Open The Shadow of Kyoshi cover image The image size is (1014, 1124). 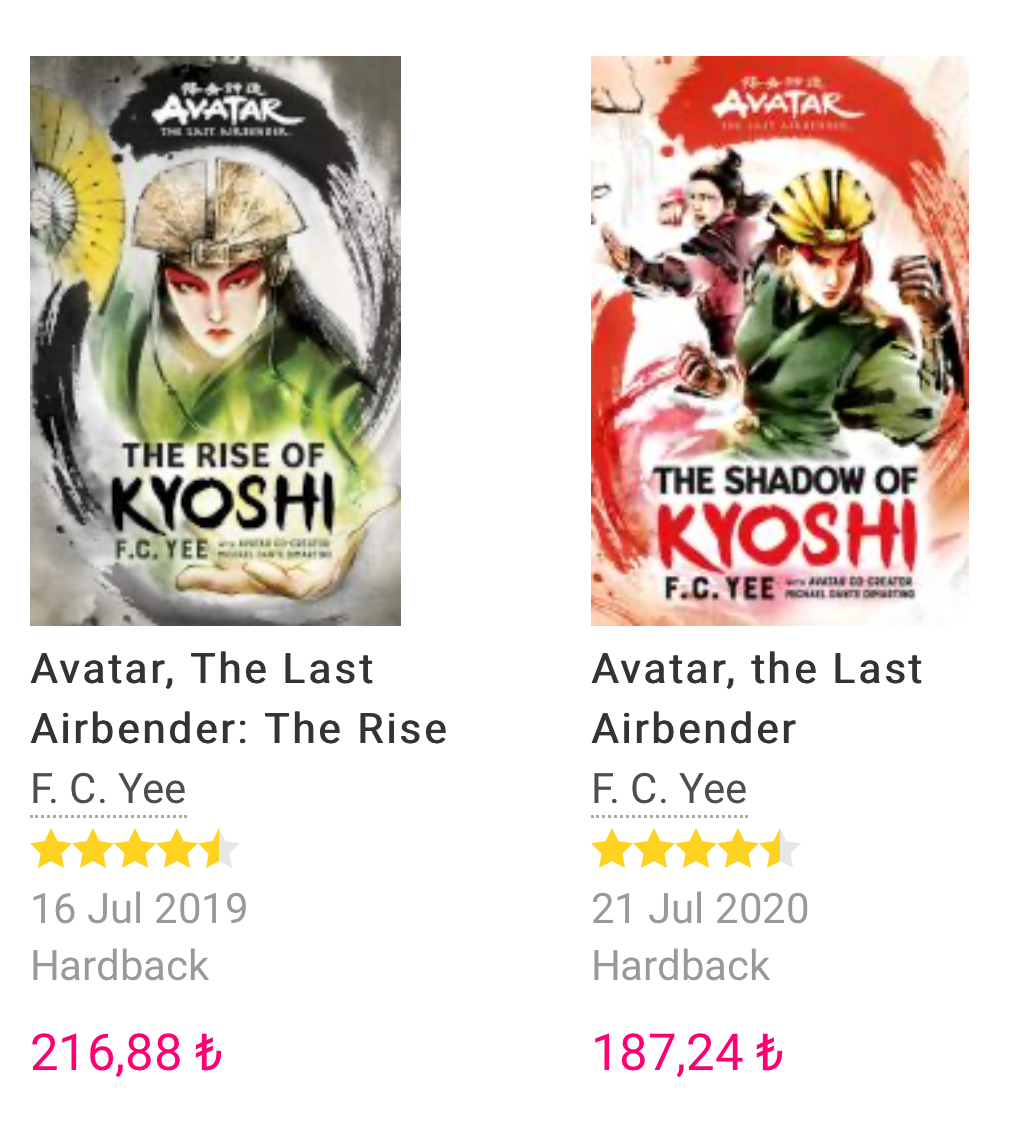coord(779,340)
